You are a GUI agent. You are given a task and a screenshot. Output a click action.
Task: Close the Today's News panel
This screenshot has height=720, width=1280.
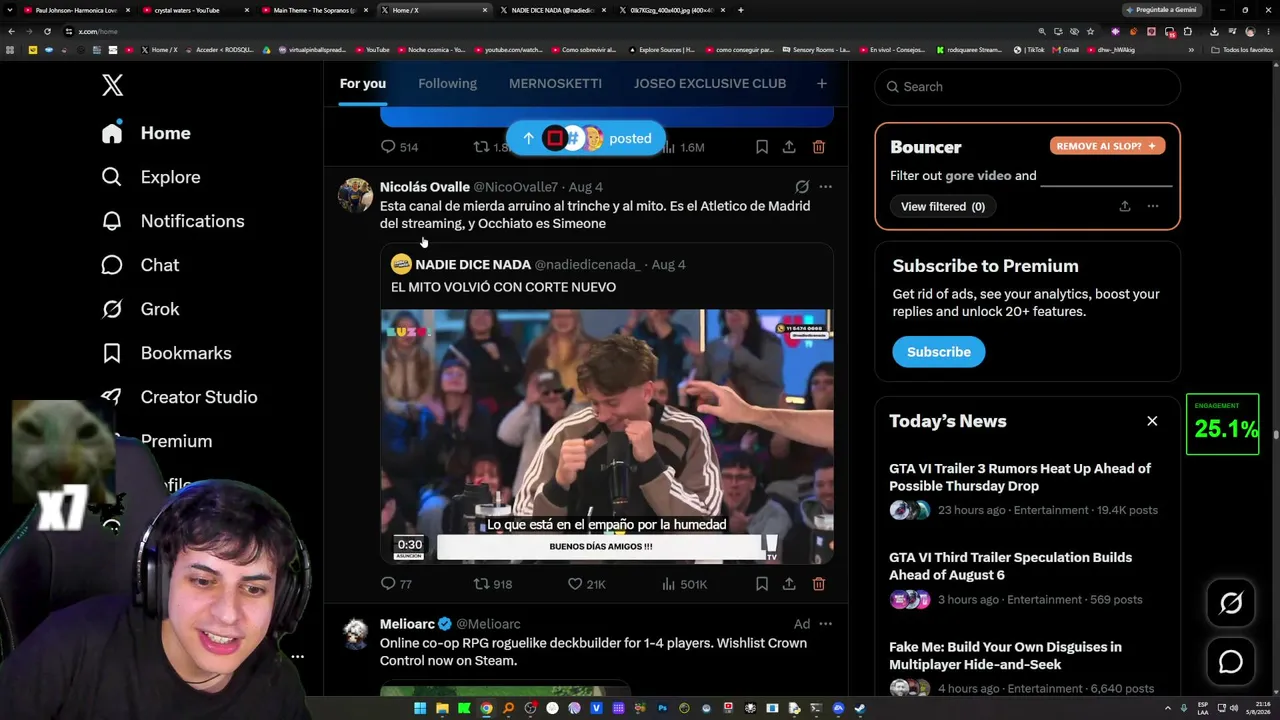pos(1152,421)
